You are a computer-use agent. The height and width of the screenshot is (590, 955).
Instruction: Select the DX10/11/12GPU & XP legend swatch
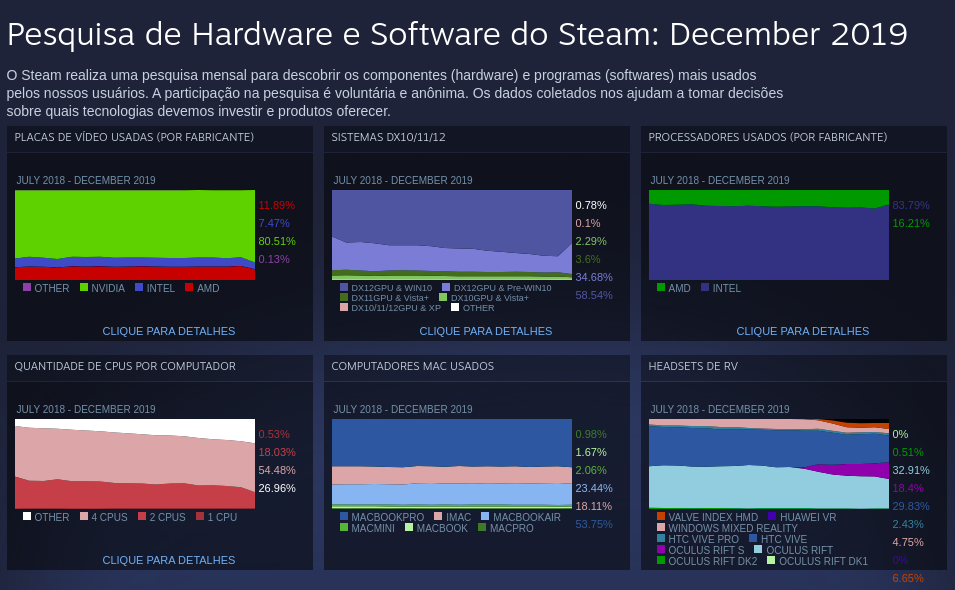344,307
